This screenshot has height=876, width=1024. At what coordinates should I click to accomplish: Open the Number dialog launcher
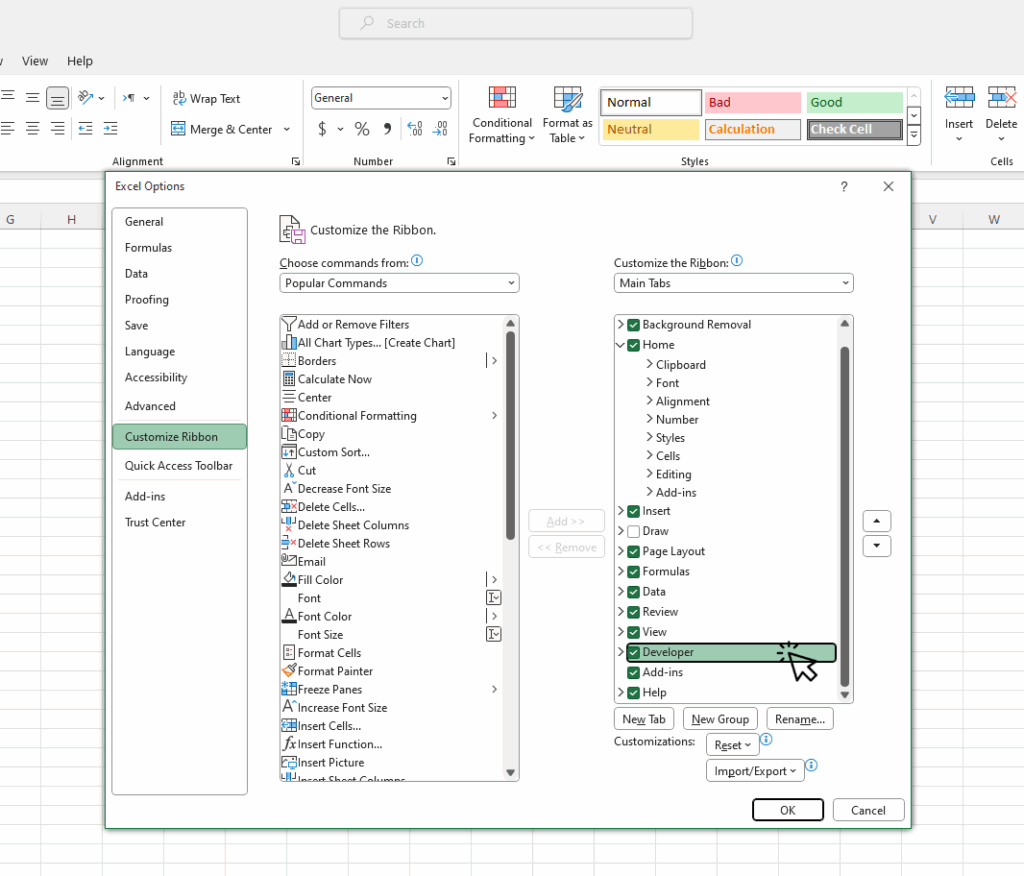[x=451, y=161]
